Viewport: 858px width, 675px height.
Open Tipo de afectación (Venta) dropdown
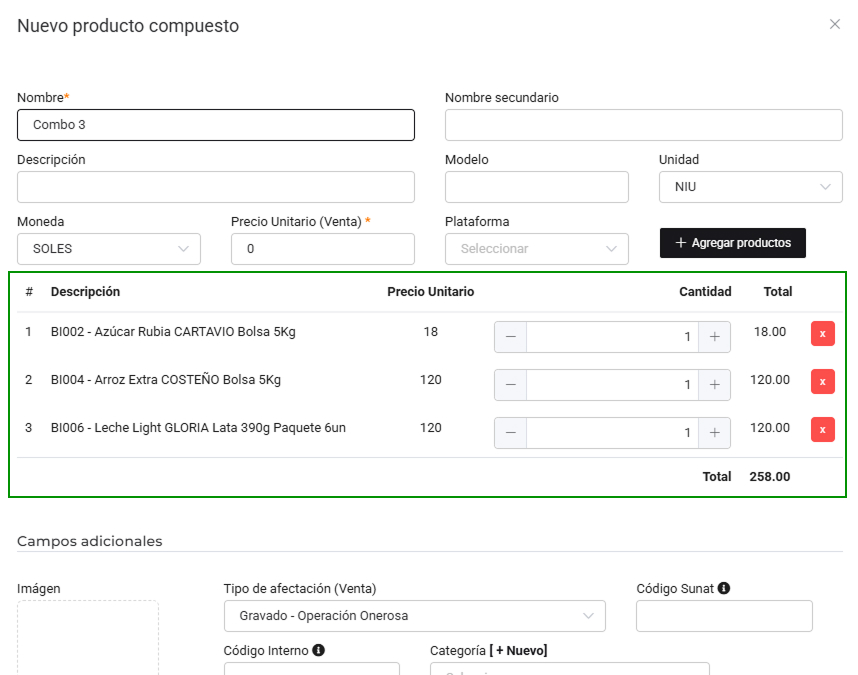[414, 616]
